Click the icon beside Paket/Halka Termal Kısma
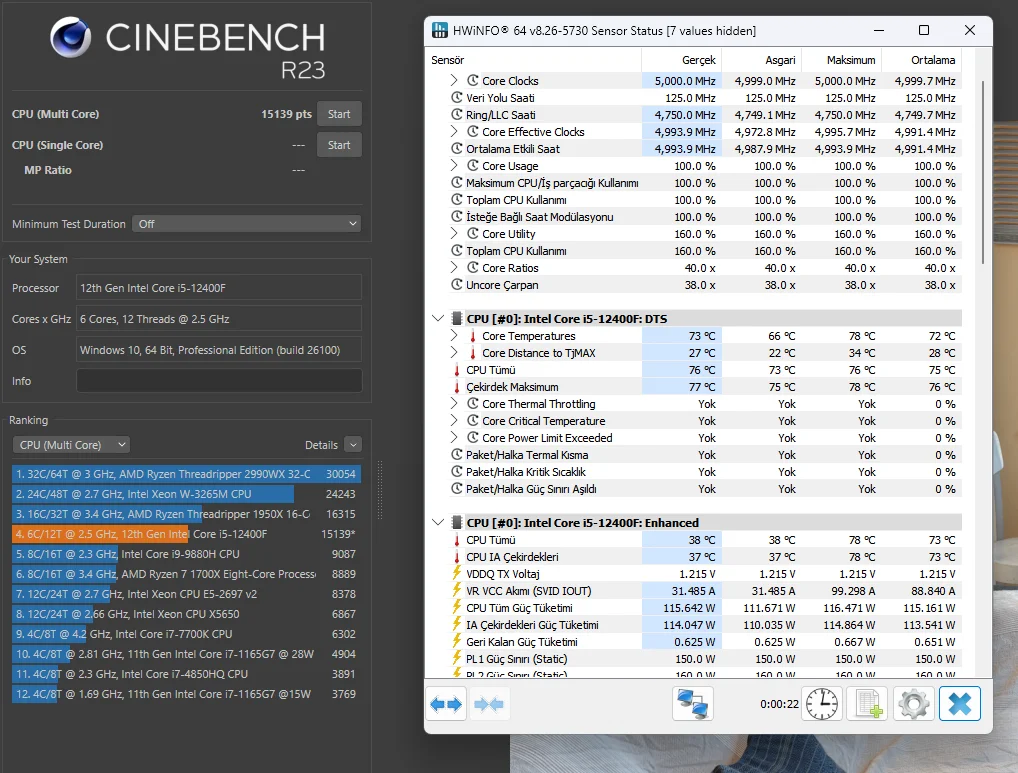 457,455
